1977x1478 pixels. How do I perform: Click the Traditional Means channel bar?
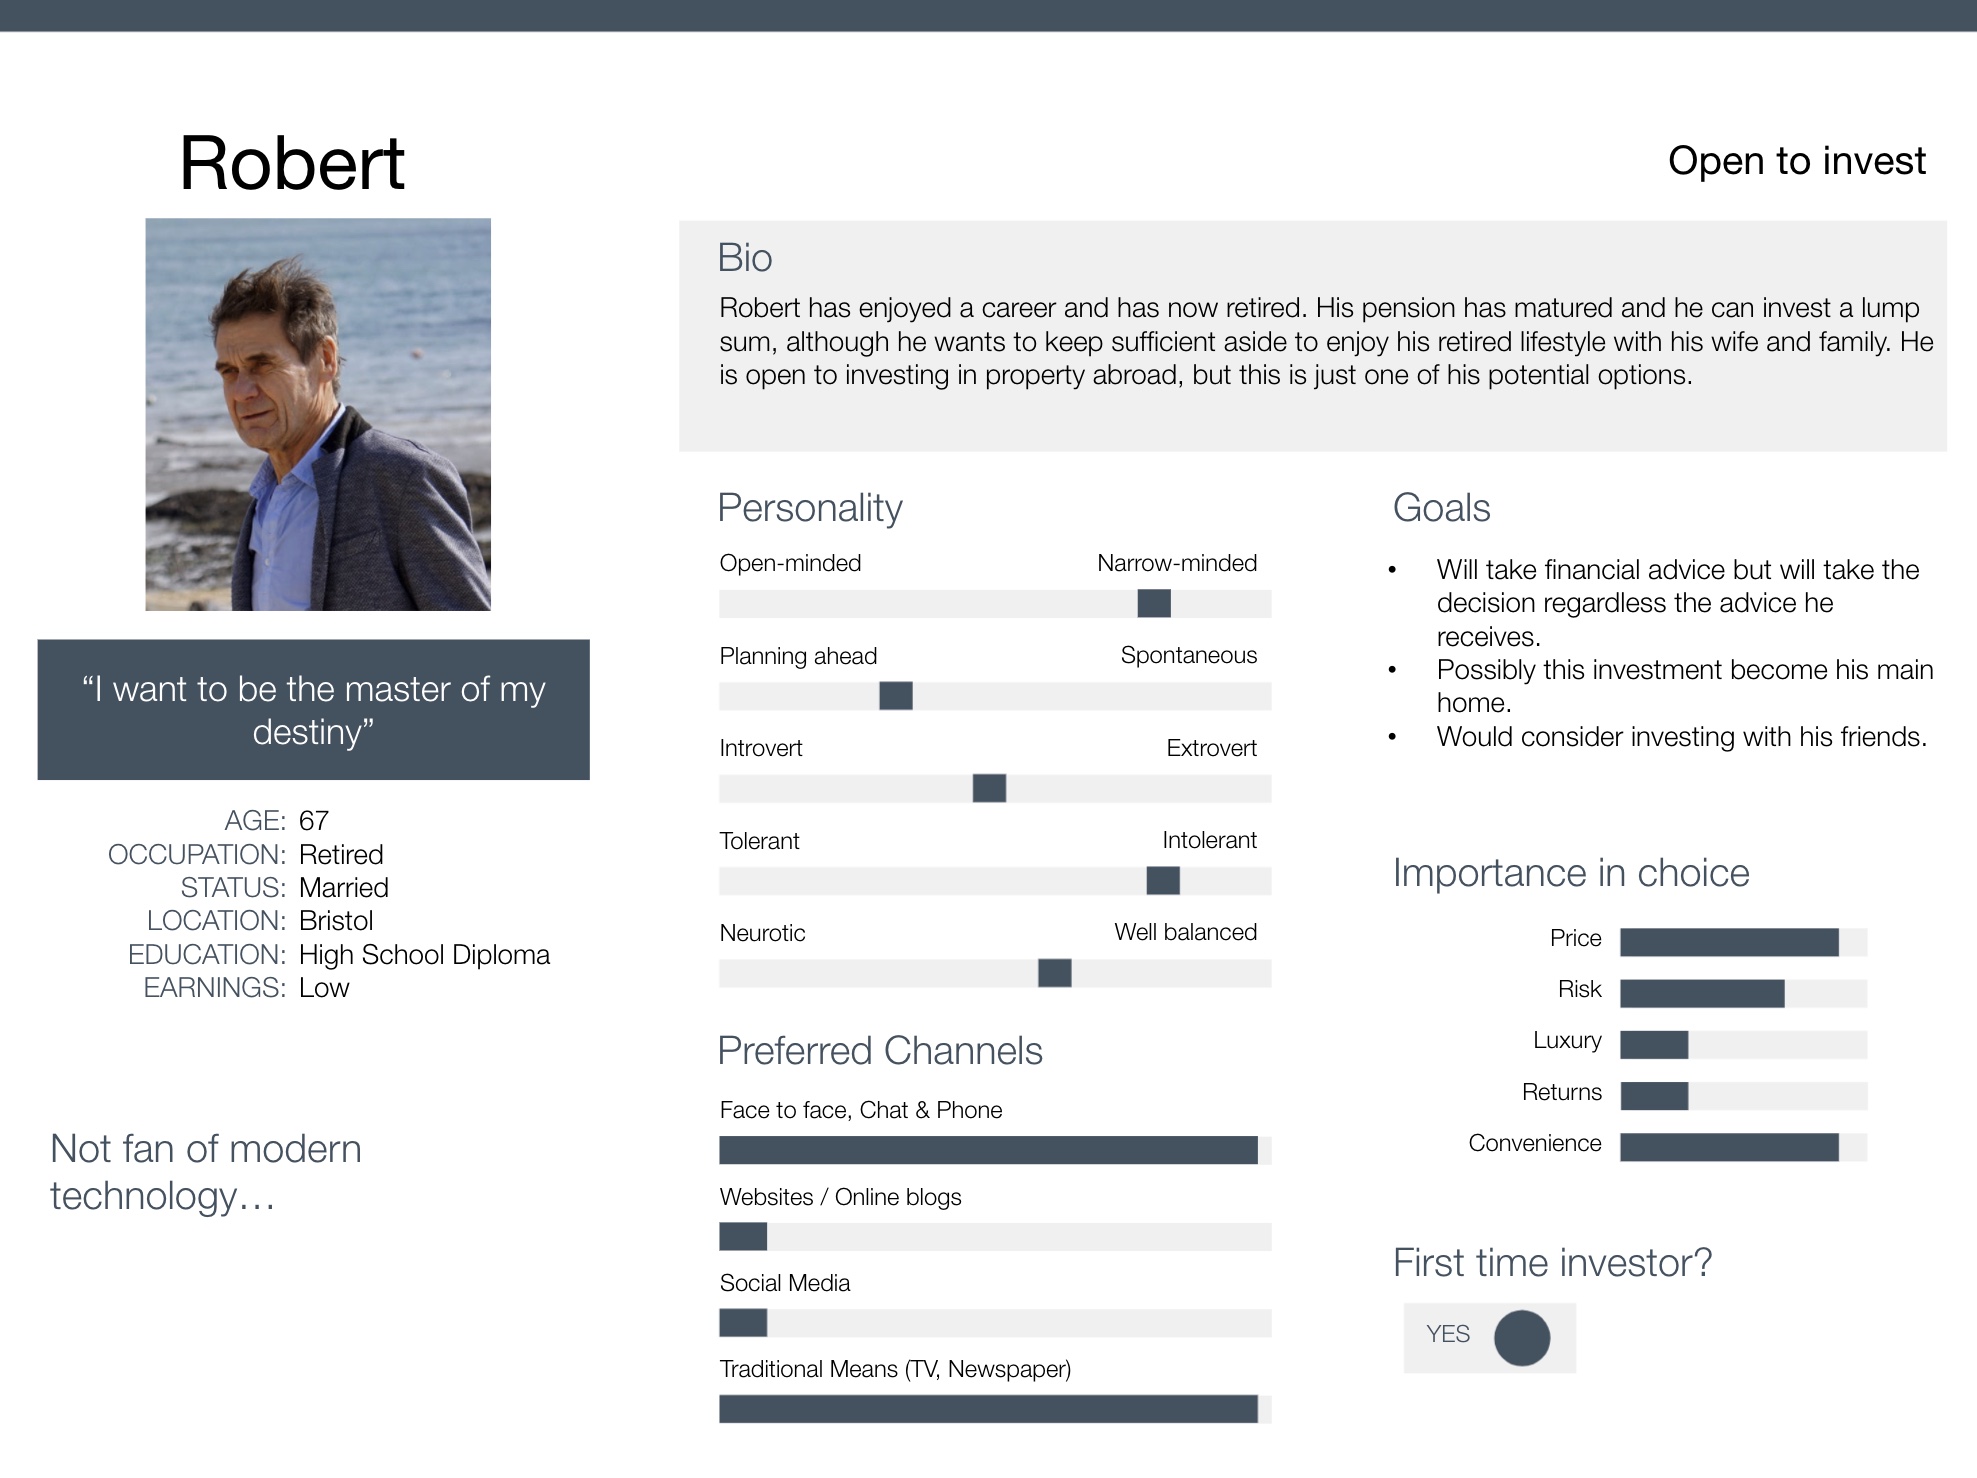click(995, 1409)
